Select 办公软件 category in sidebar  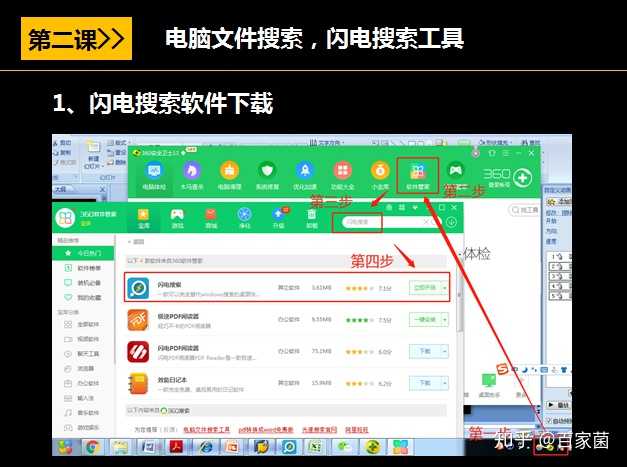point(83,383)
